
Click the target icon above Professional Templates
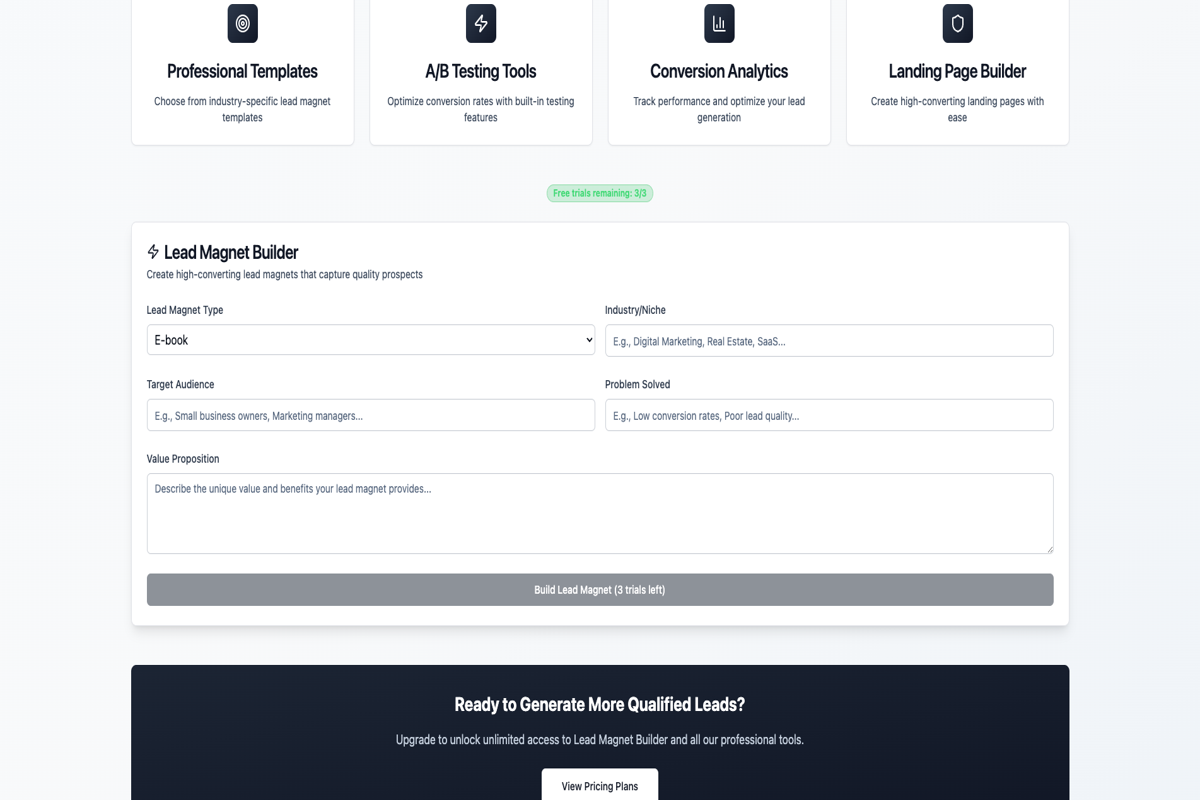tap(243, 23)
